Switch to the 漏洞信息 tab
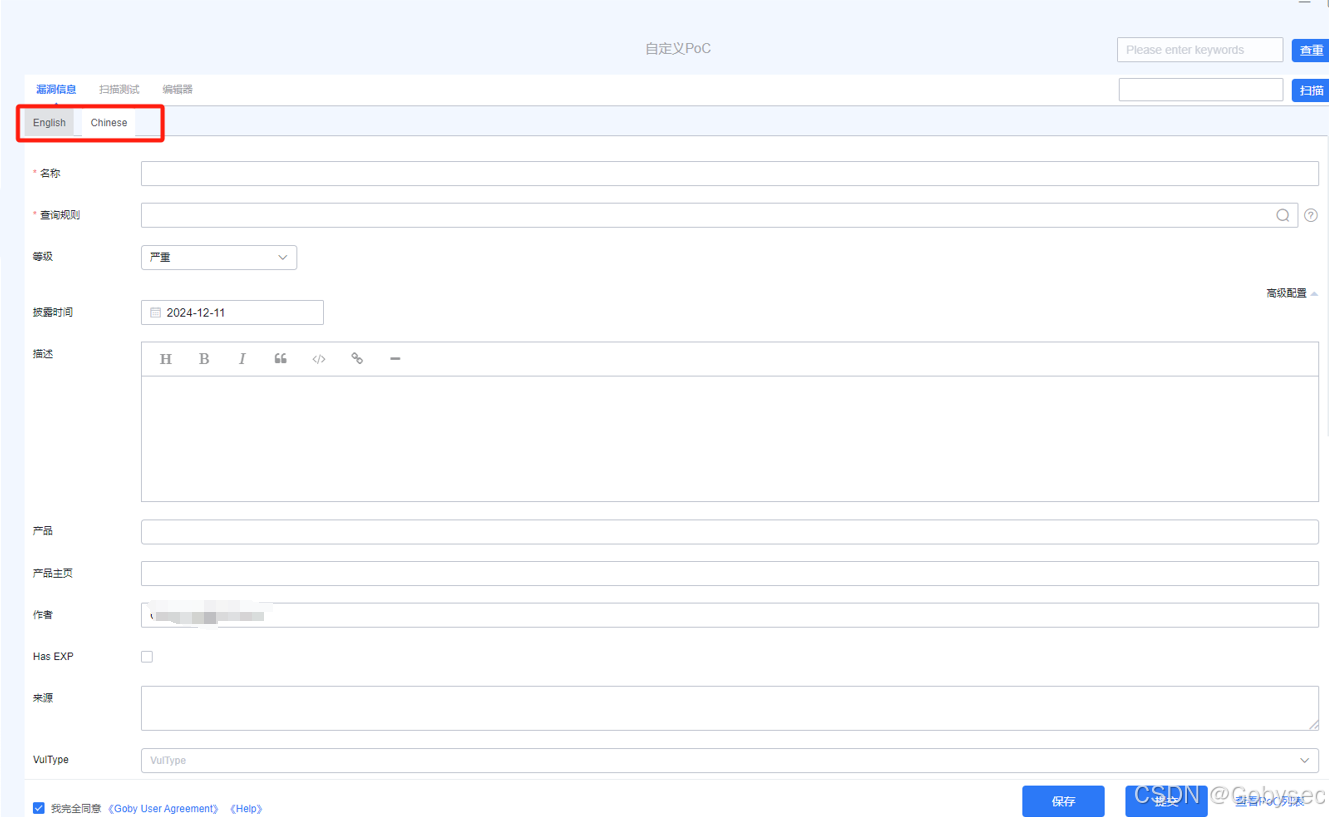The image size is (1329, 817). [56, 89]
